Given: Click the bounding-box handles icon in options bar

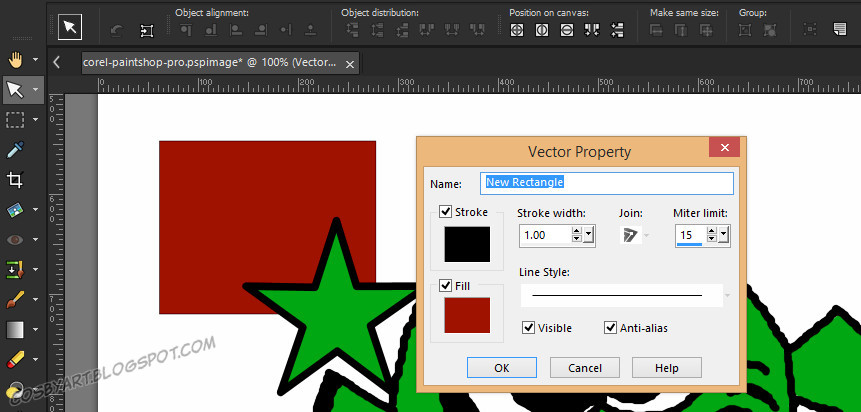Looking at the screenshot, I should (x=147, y=30).
